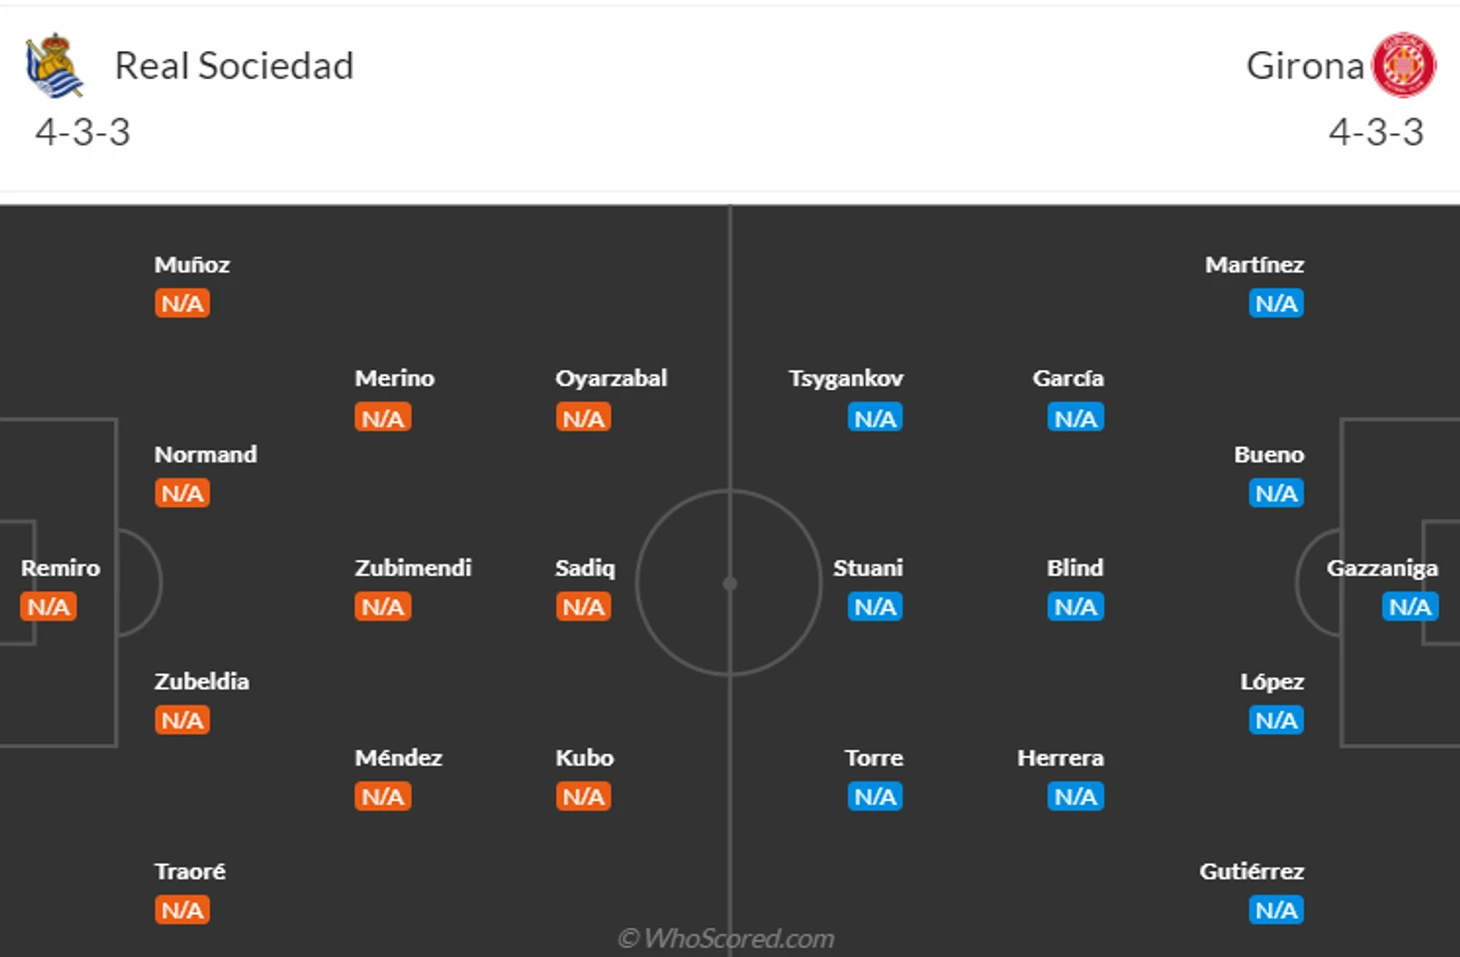Click the pitch center spot
Viewport: 1460px width, 957px height.
(x=730, y=583)
